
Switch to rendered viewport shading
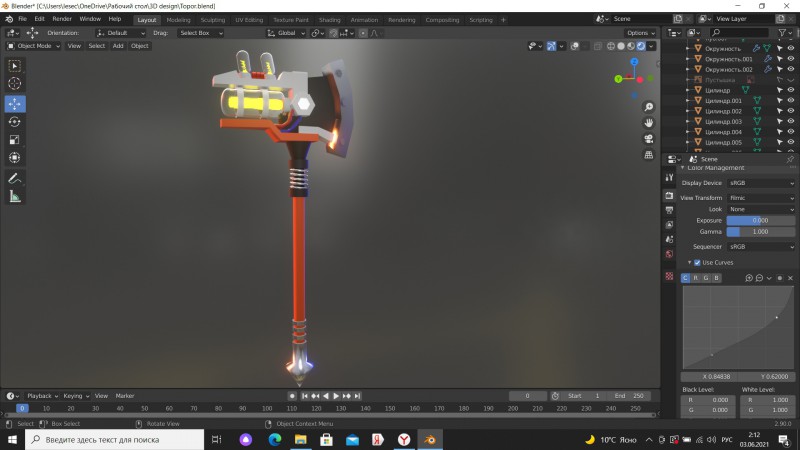pyautogui.click(x=641, y=46)
